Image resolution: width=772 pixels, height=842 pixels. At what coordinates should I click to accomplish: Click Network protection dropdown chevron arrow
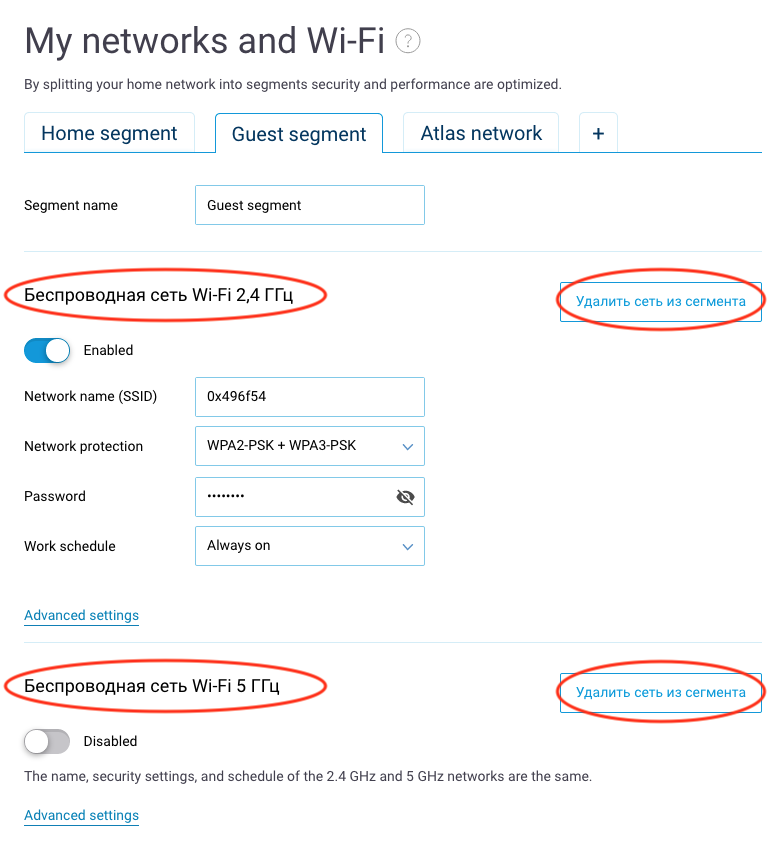click(408, 447)
